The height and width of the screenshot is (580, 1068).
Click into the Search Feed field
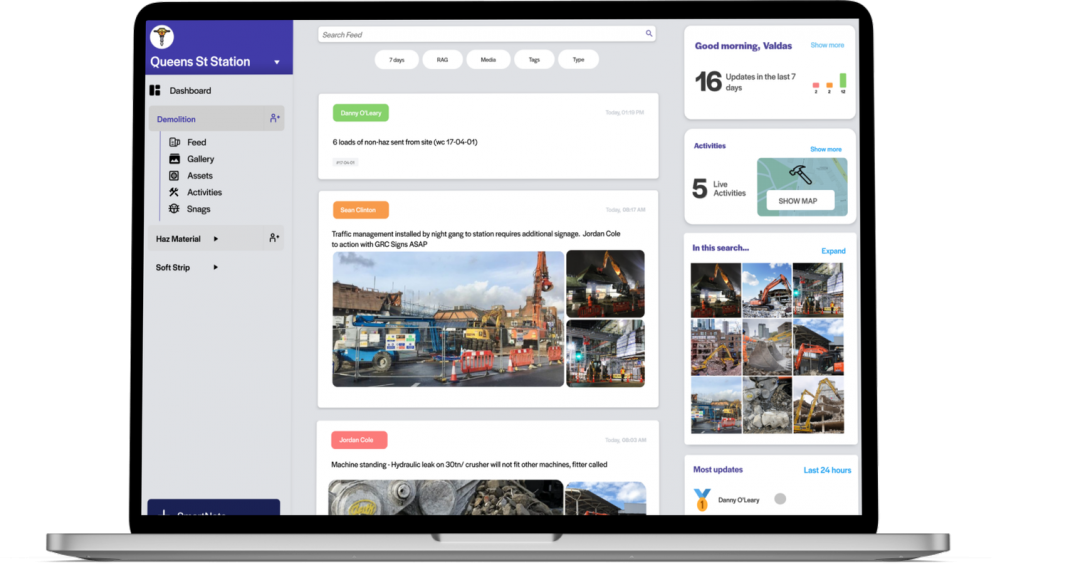[480, 34]
